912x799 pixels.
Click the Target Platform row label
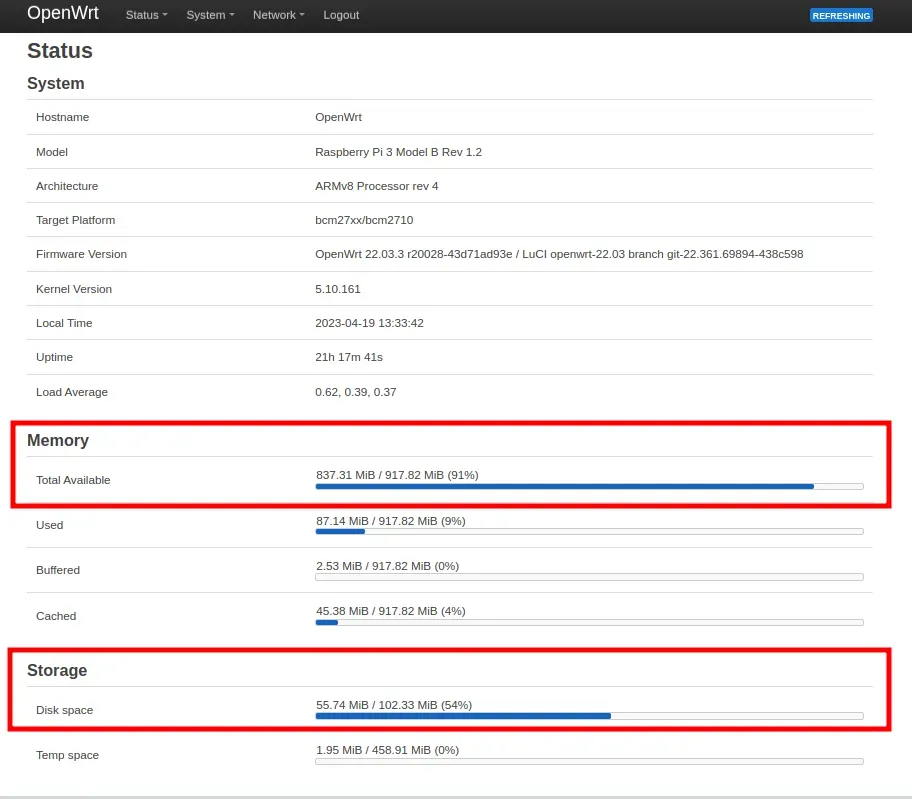pos(76,220)
